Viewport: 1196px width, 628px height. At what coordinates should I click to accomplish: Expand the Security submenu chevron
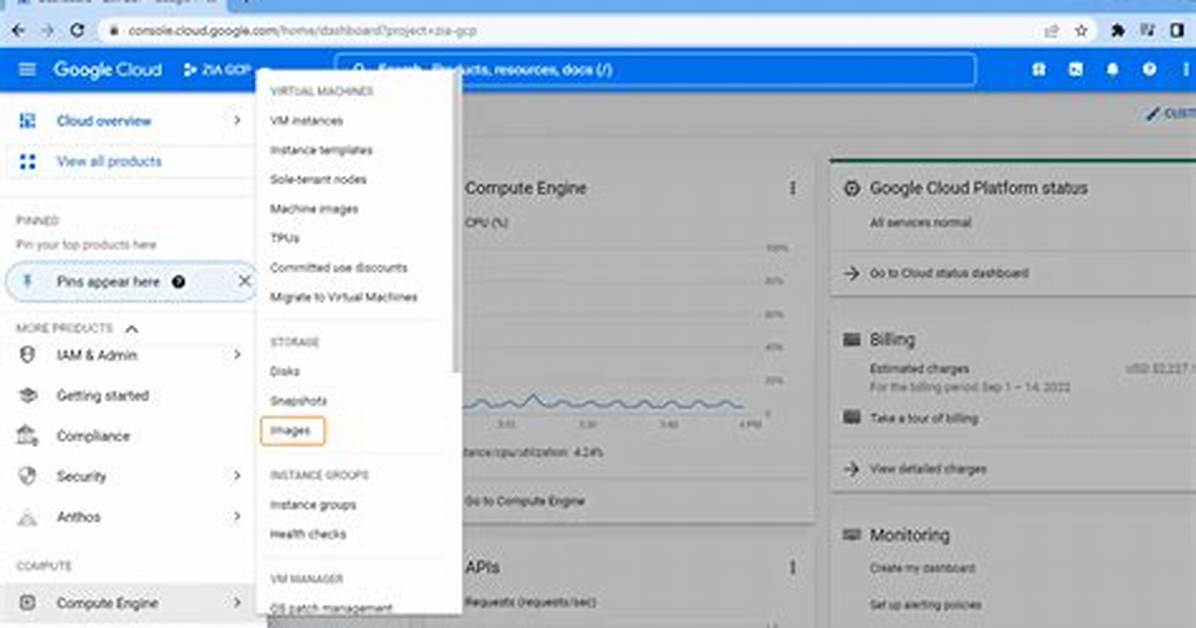coord(237,476)
